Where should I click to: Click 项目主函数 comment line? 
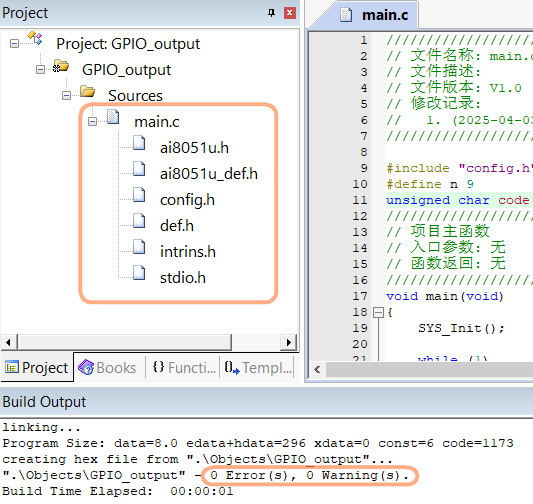[x=438, y=232]
